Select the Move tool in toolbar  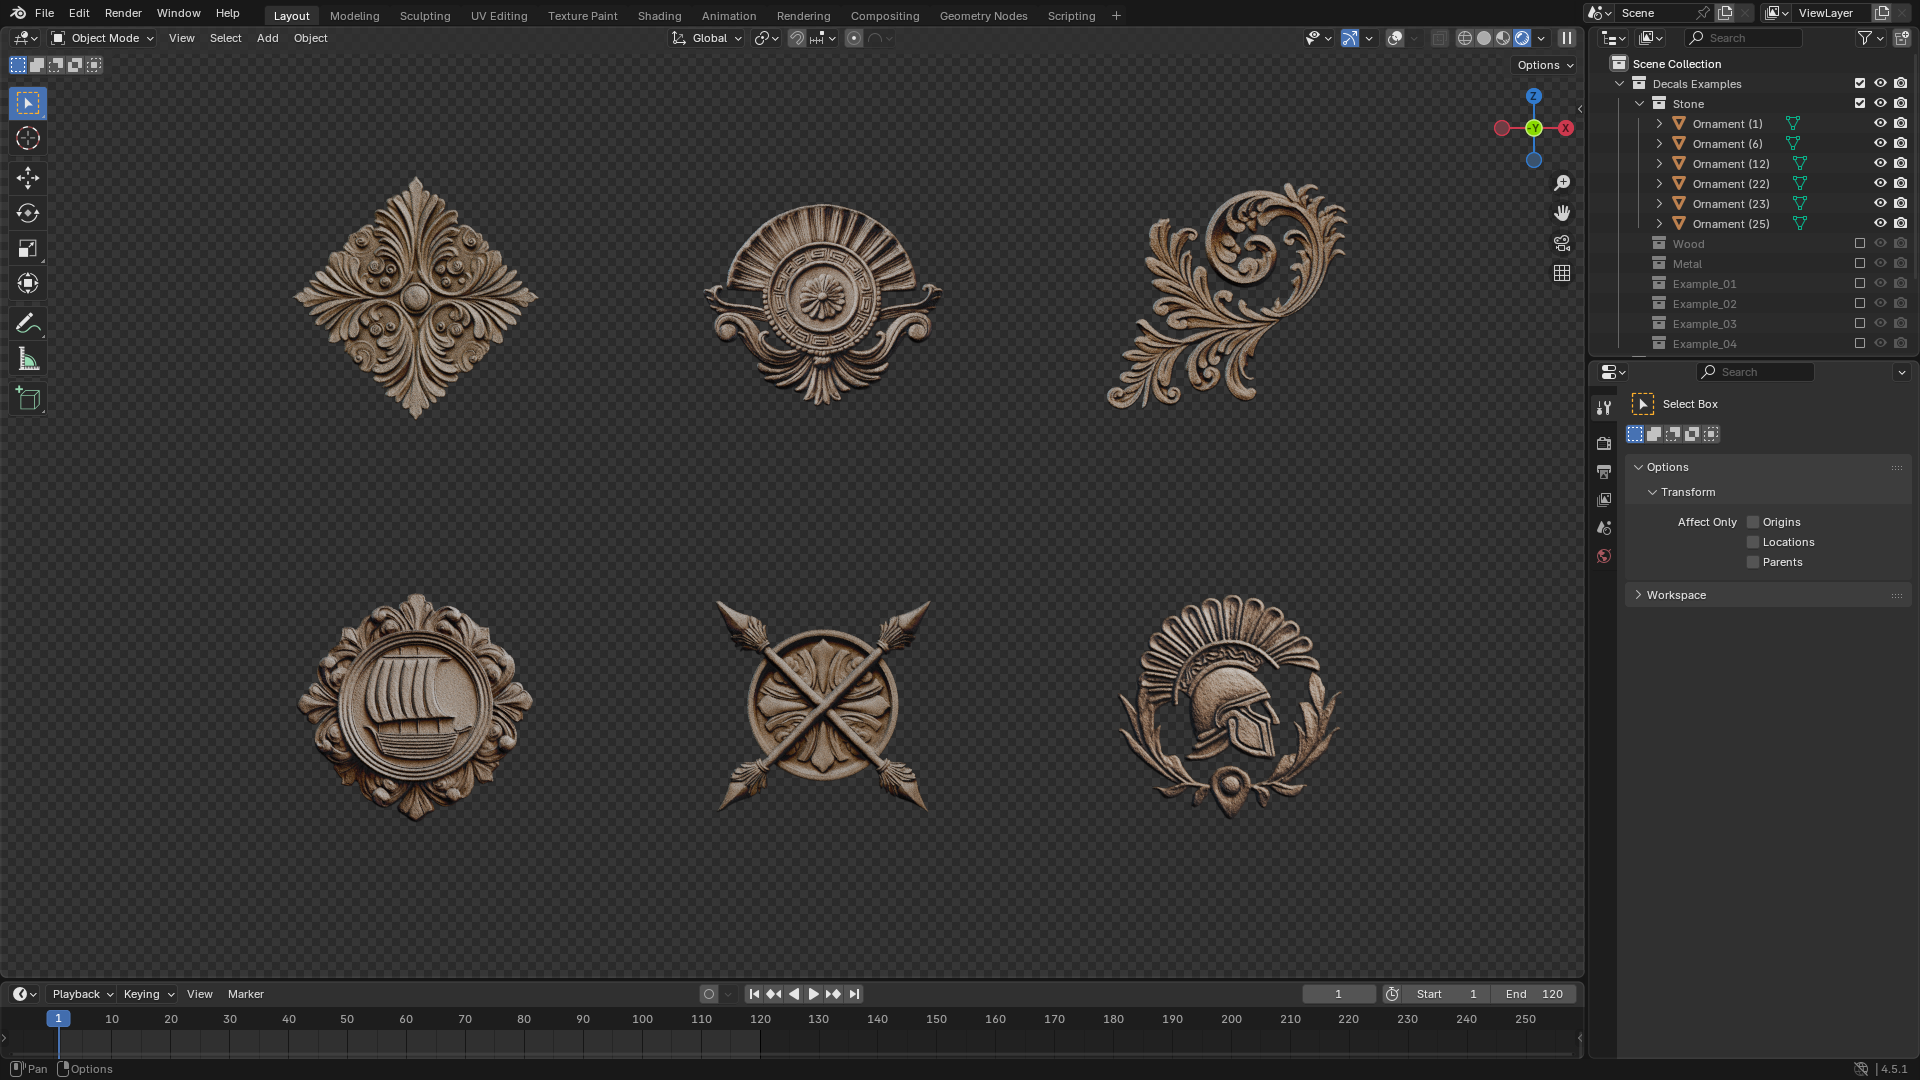click(x=28, y=178)
